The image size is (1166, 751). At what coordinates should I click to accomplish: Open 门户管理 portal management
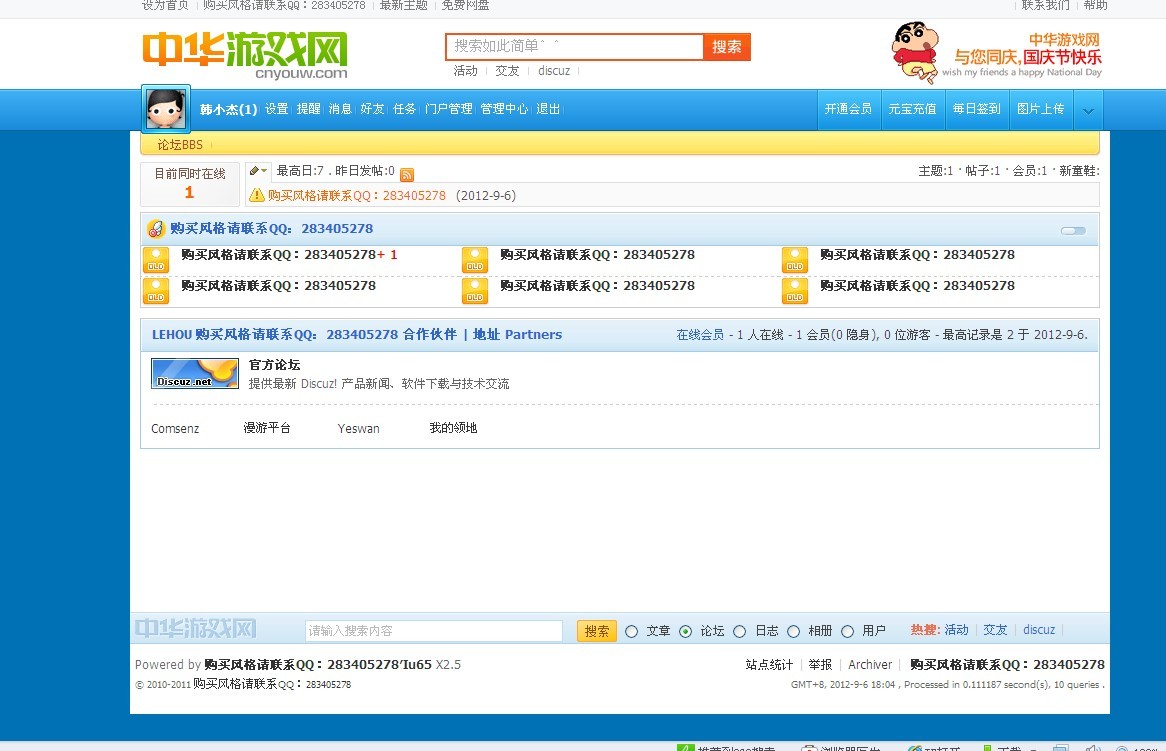pyautogui.click(x=448, y=109)
